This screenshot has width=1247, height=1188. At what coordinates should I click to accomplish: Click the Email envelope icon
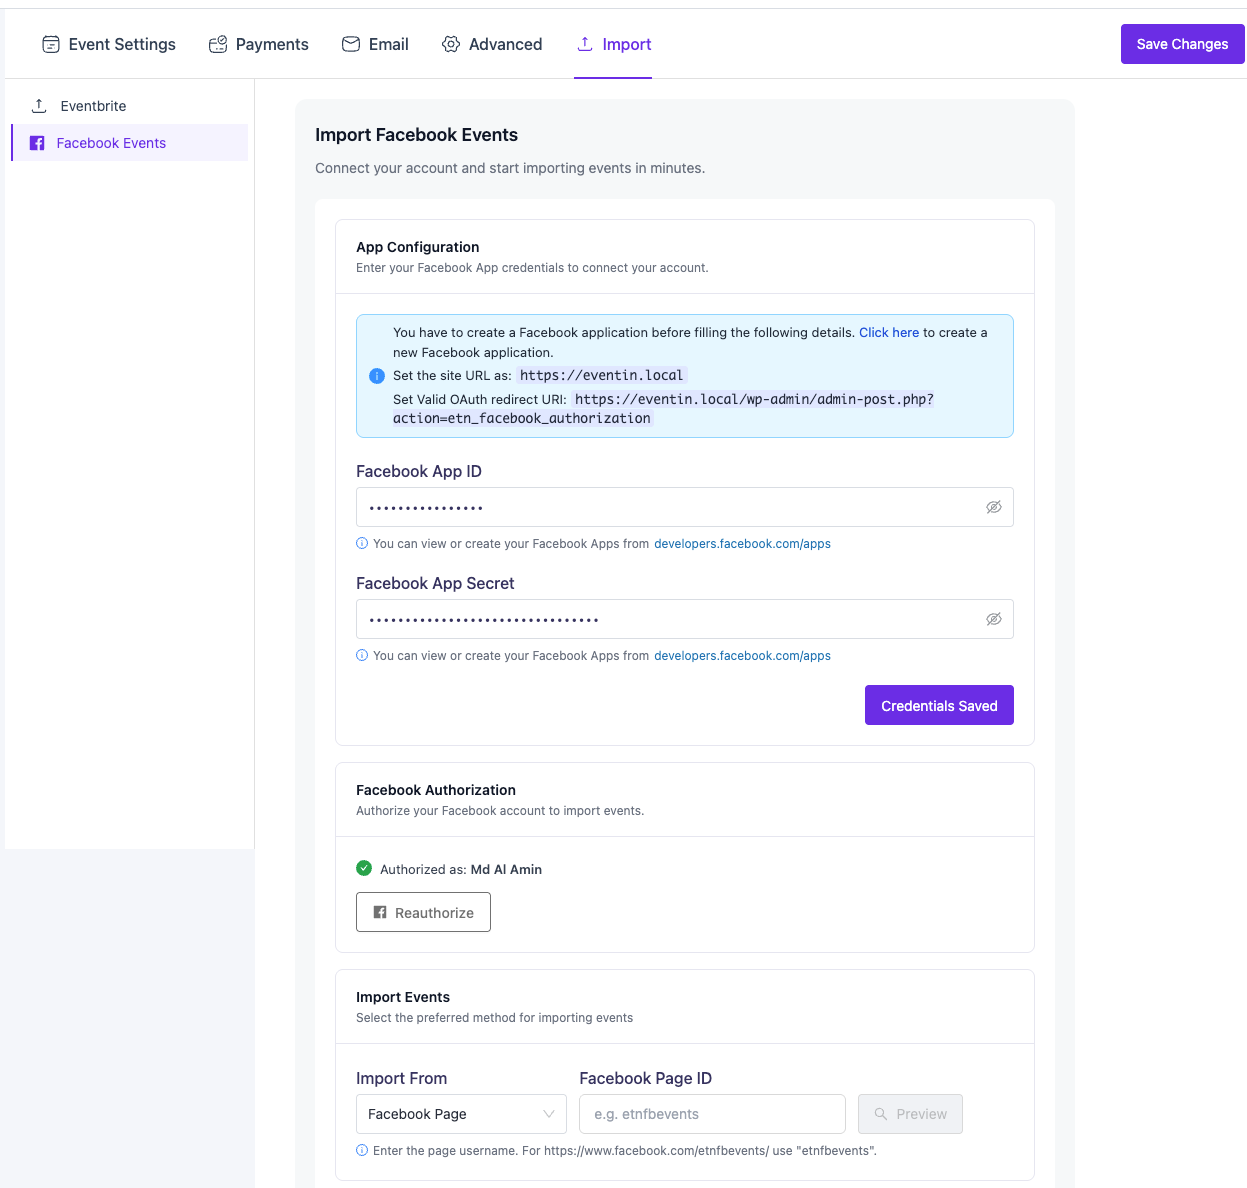(x=351, y=44)
